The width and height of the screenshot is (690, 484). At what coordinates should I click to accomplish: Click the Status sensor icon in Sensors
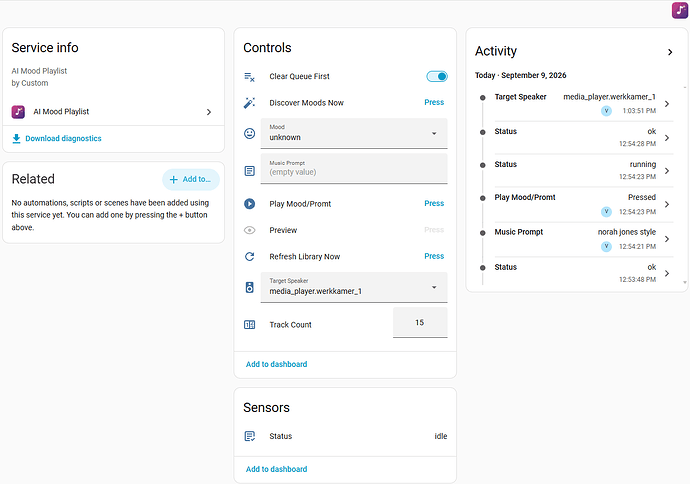point(250,436)
